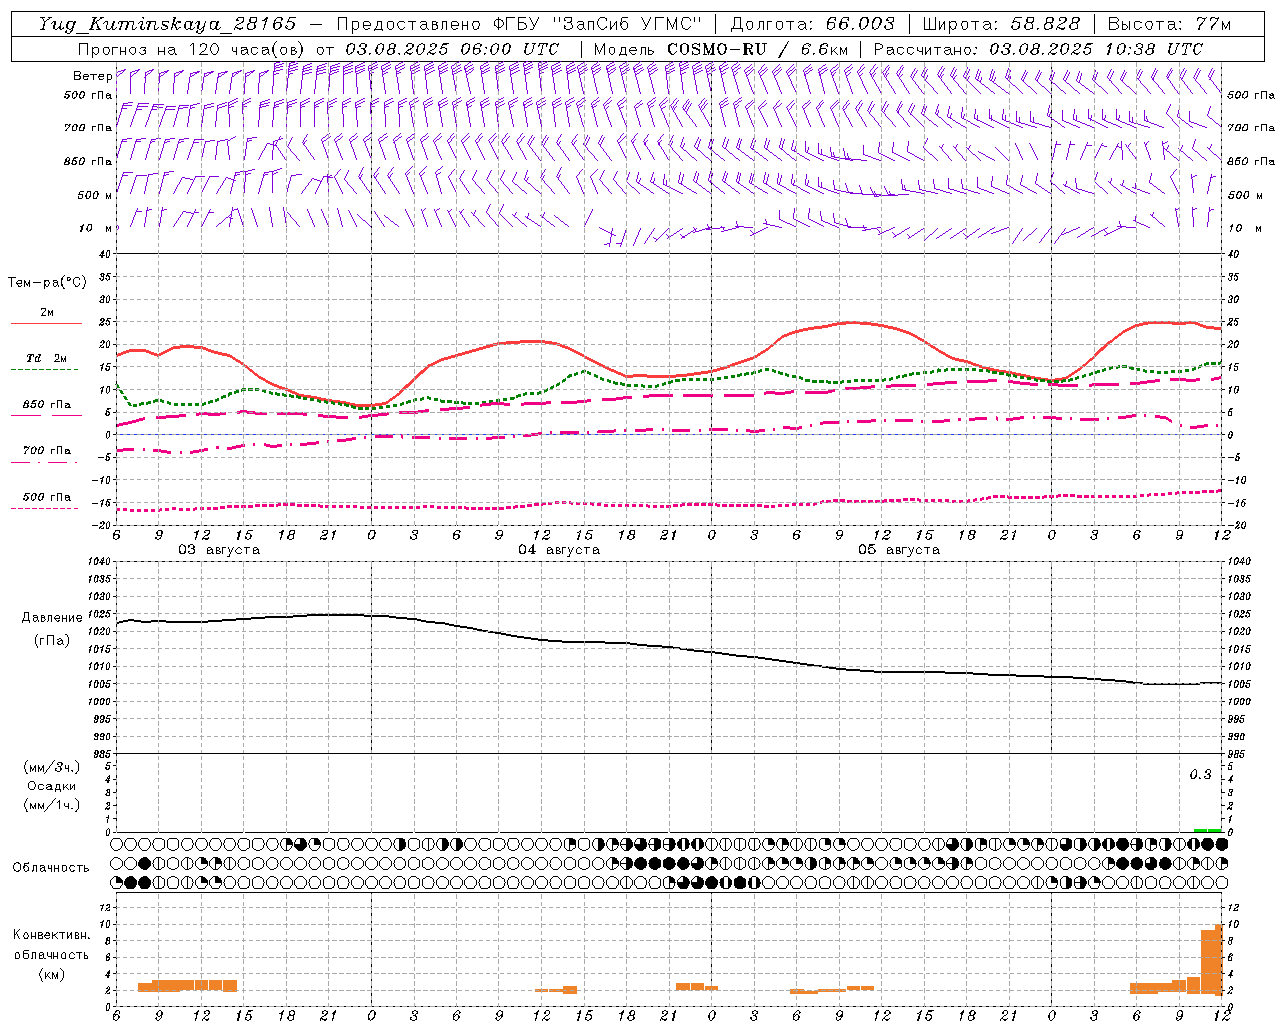Click the '04 августа' date label
The image size is (1280, 1024).
(x=559, y=550)
